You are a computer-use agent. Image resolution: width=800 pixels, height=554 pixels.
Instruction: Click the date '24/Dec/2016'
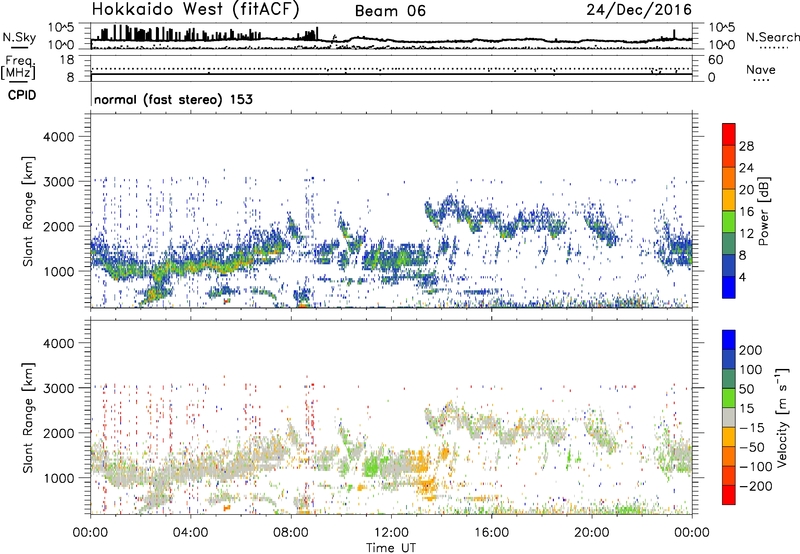[639, 10]
